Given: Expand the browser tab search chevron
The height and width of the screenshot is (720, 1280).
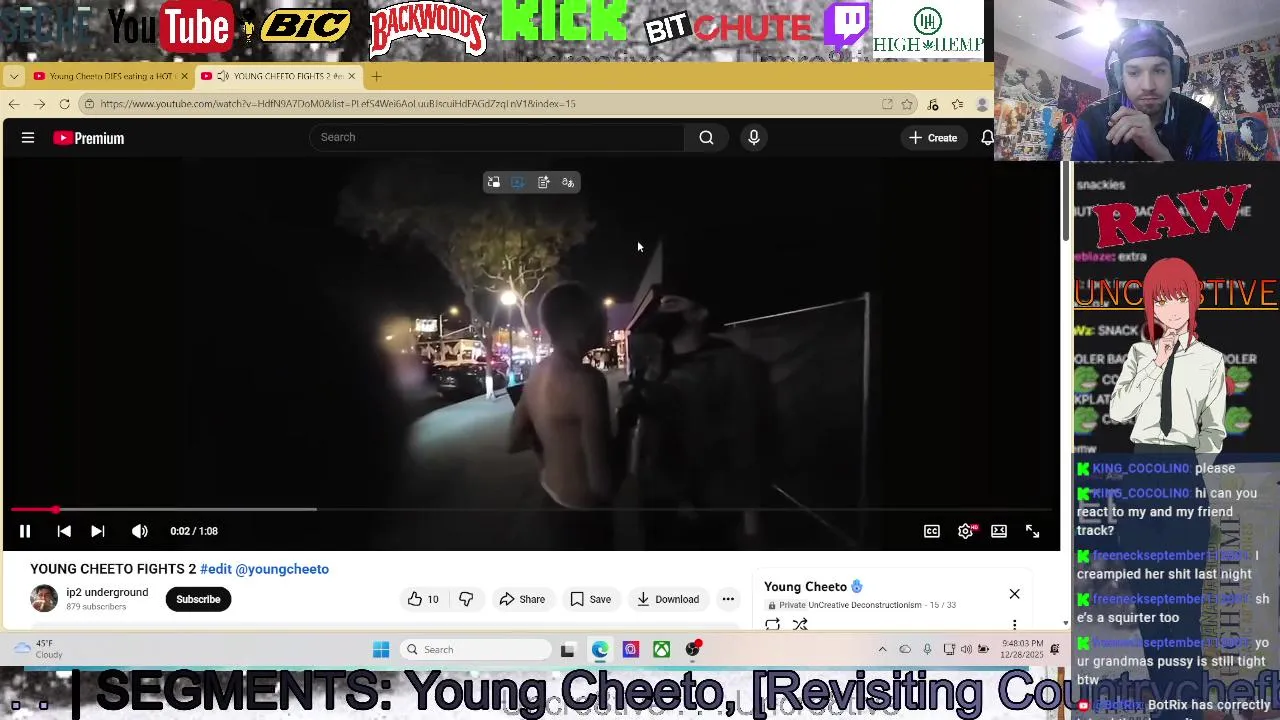Looking at the screenshot, I should click(x=14, y=76).
